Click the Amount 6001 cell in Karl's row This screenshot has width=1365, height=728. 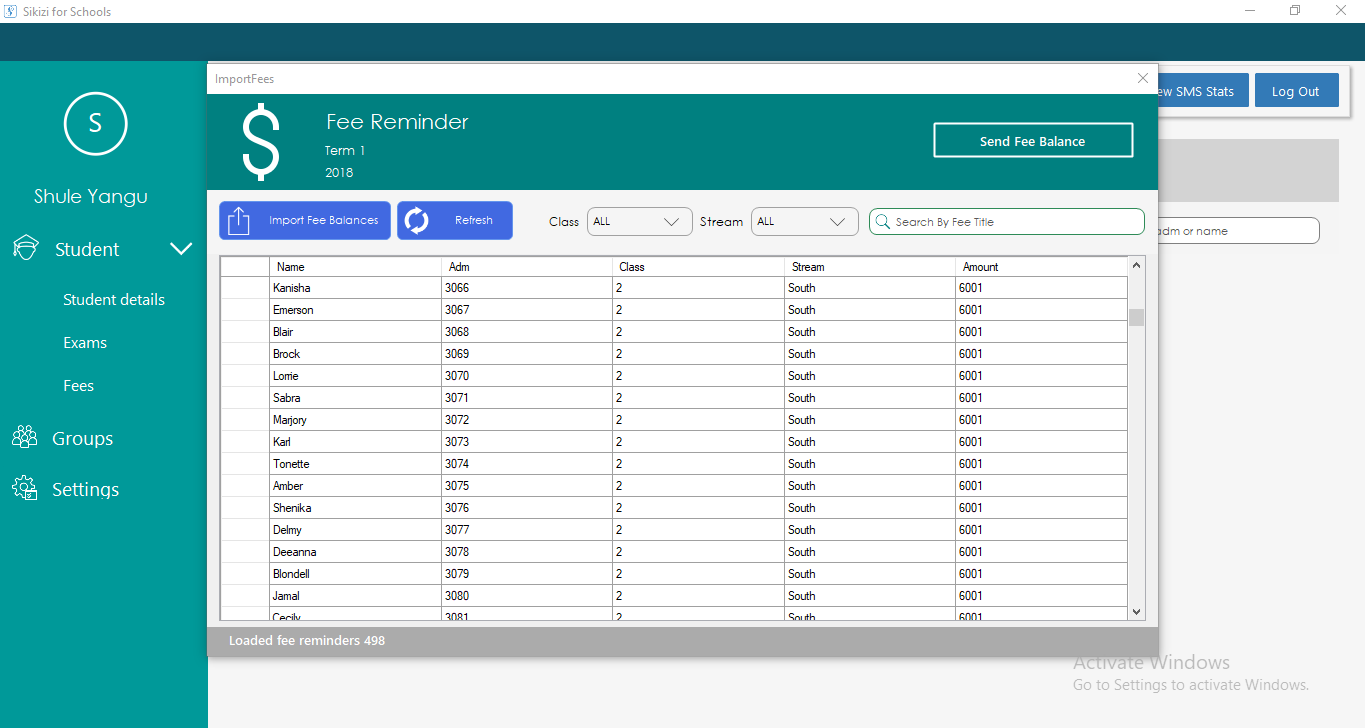(x=1041, y=442)
